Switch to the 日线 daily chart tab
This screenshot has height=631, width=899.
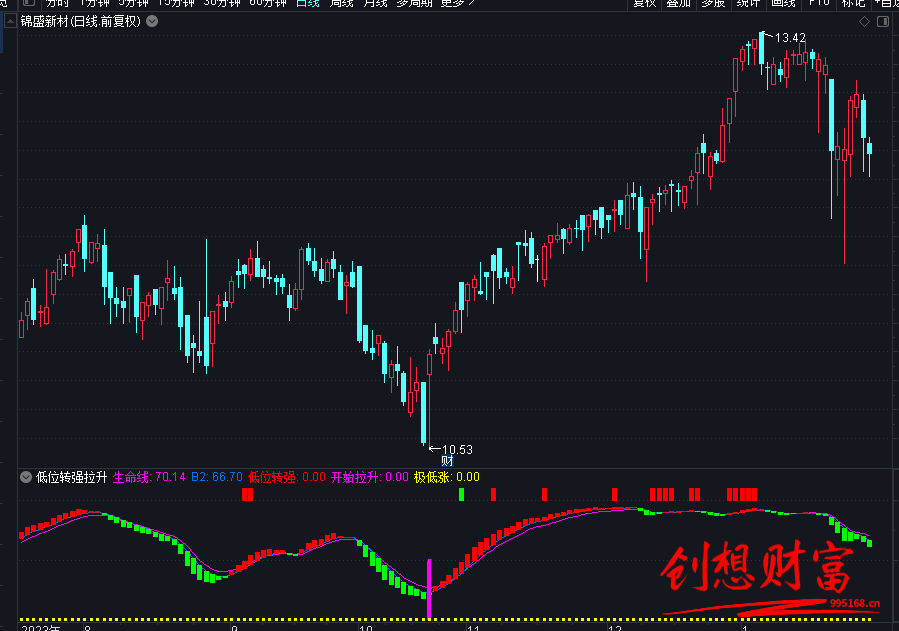(307, 3)
